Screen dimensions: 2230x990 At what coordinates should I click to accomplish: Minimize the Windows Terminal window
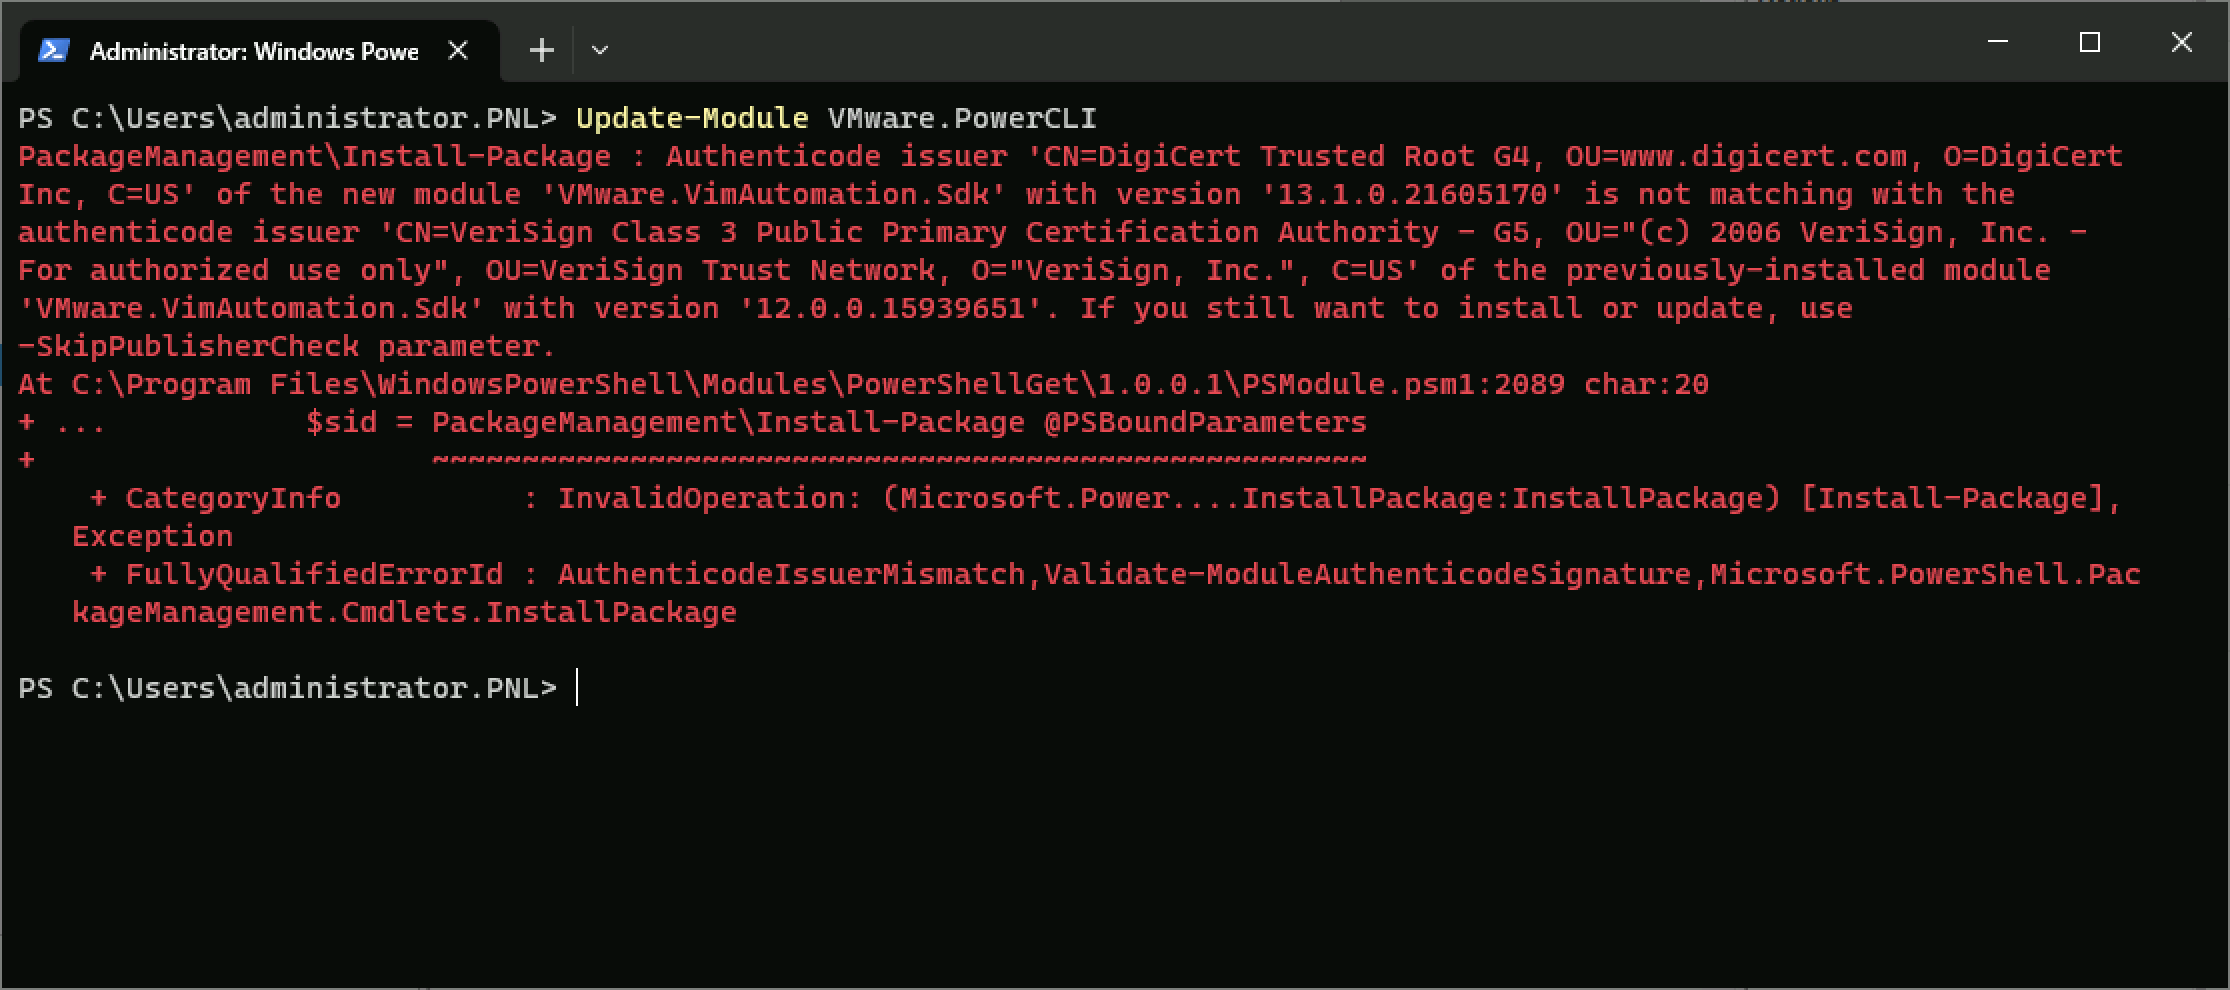pyautogui.click(x=1997, y=42)
